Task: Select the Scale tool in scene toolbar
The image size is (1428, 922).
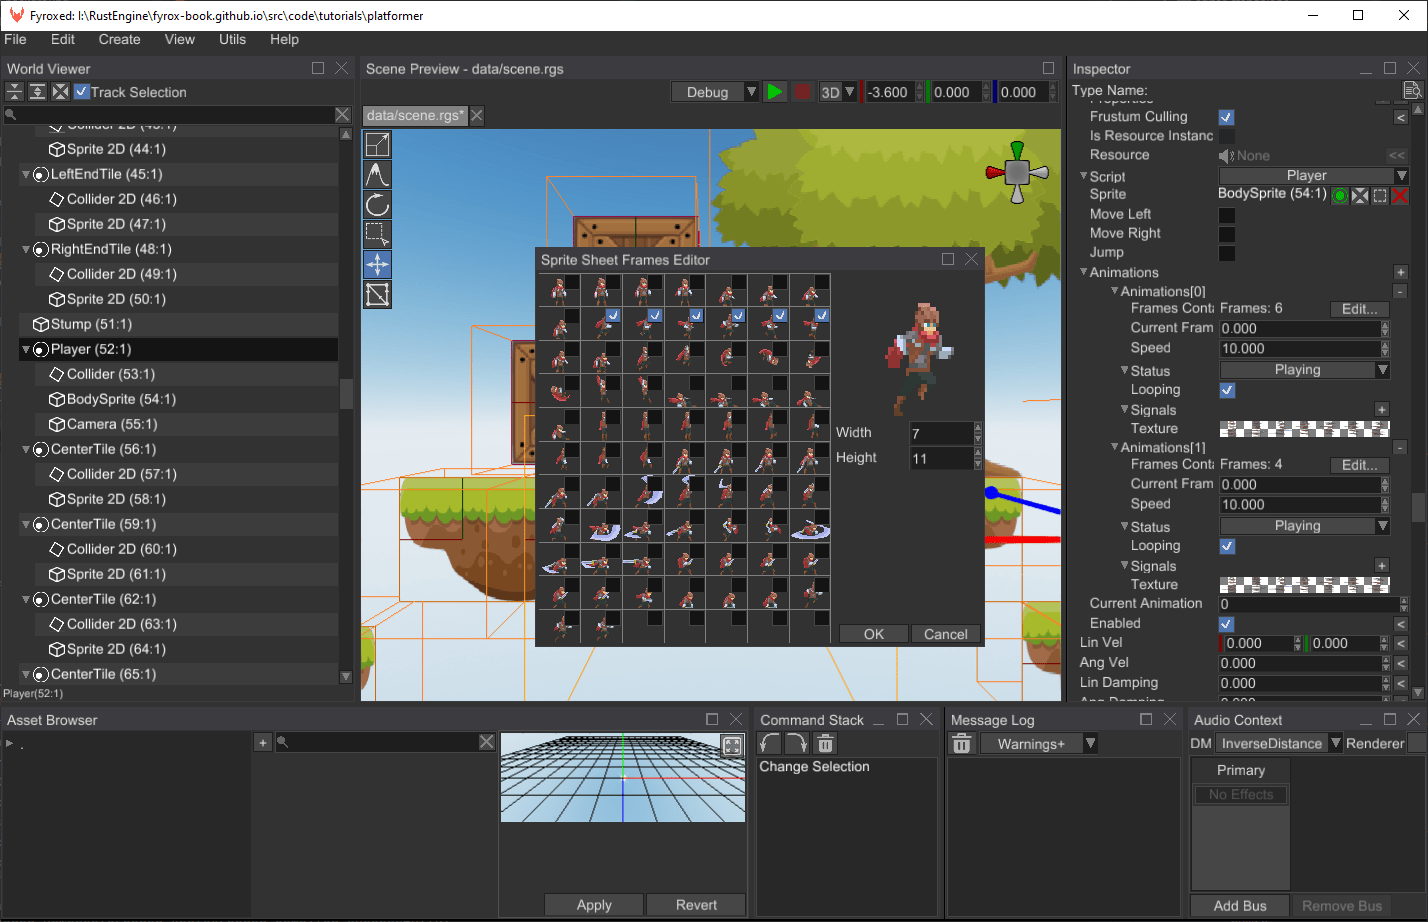Action: click(377, 144)
